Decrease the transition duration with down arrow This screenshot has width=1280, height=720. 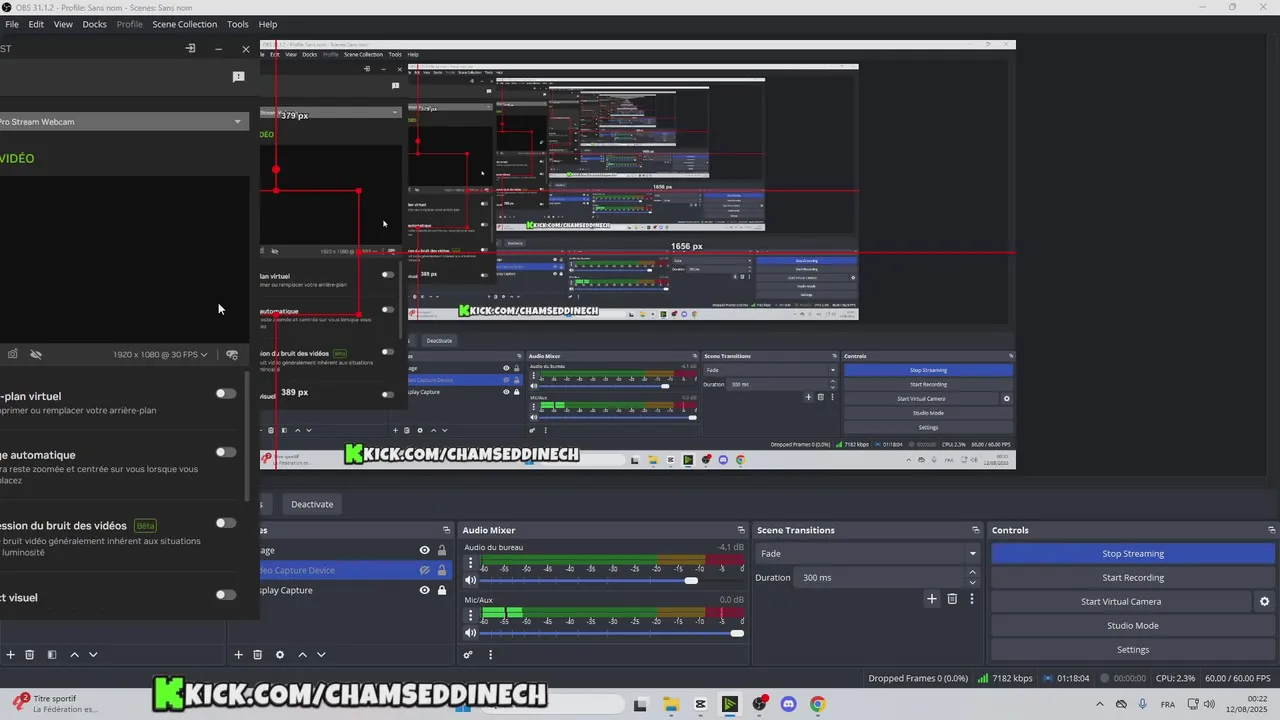tap(972, 582)
